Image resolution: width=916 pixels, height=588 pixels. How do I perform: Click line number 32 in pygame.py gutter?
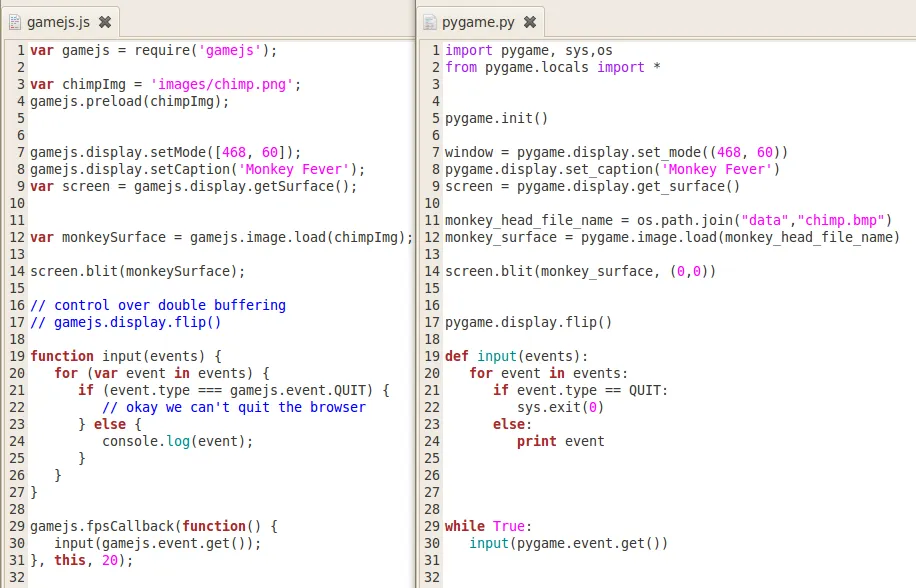pyautogui.click(x=432, y=577)
